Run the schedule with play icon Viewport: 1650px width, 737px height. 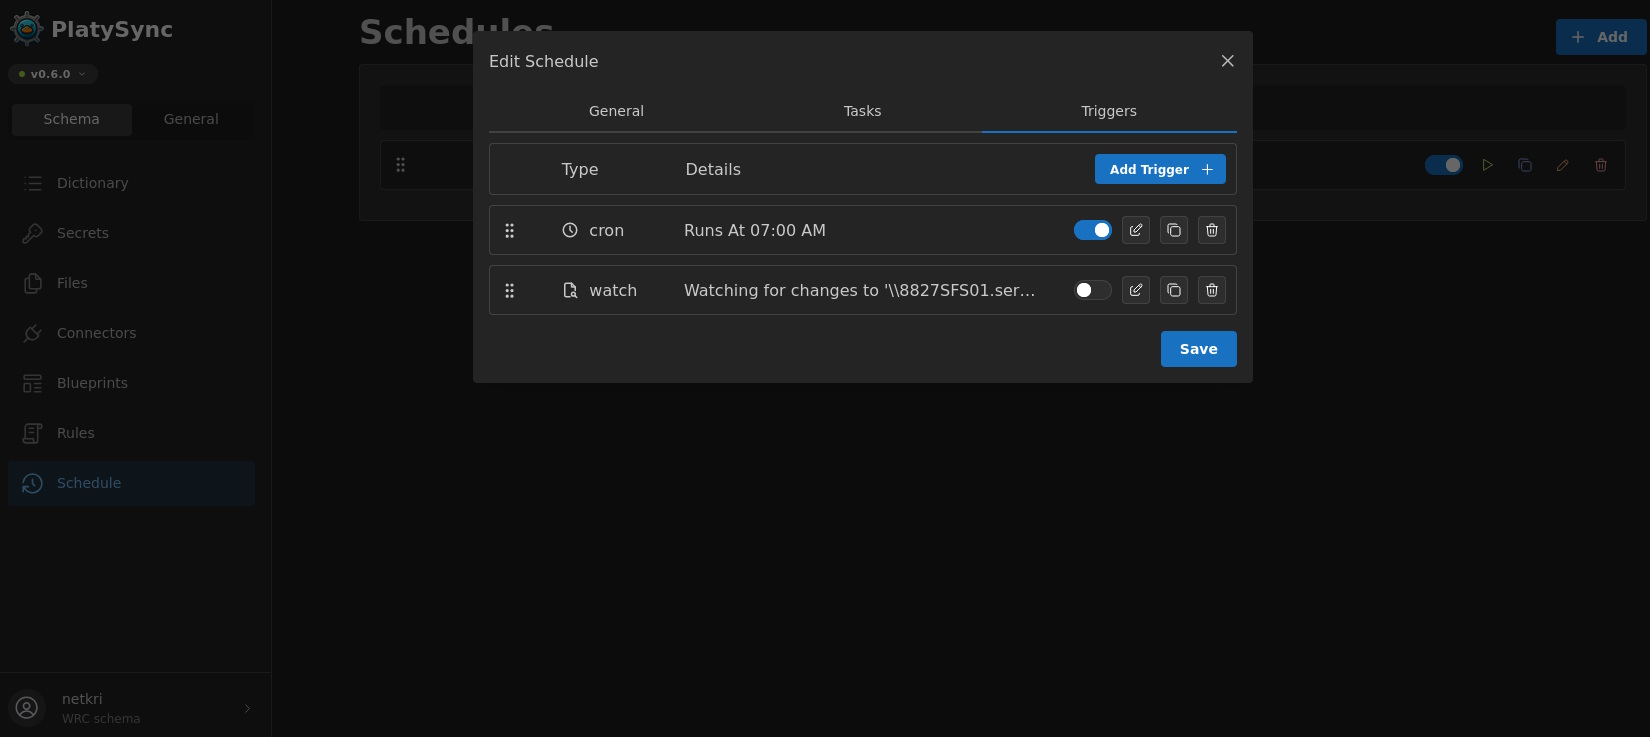1488,165
